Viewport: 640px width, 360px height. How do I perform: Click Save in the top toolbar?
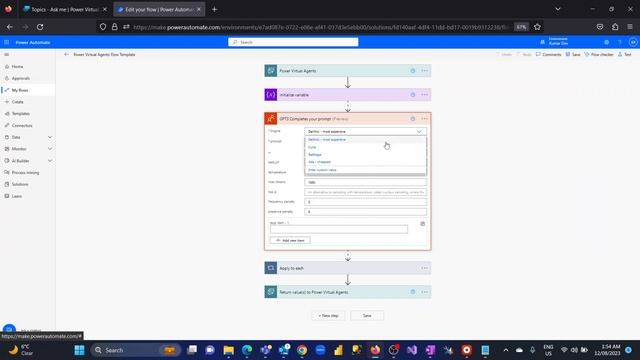[573, 54]
